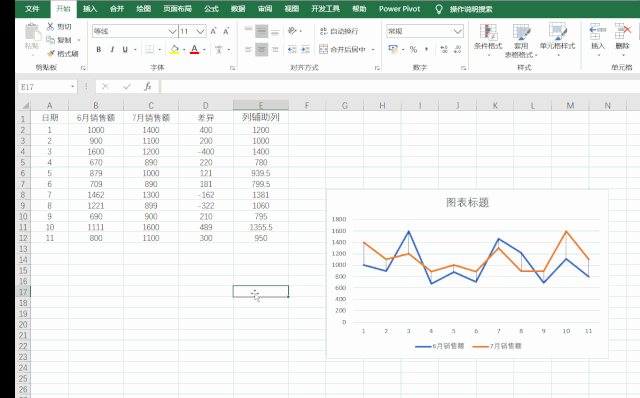Select column D header
The width and height of the screenshot is (640, 398).
pos(206,106)
